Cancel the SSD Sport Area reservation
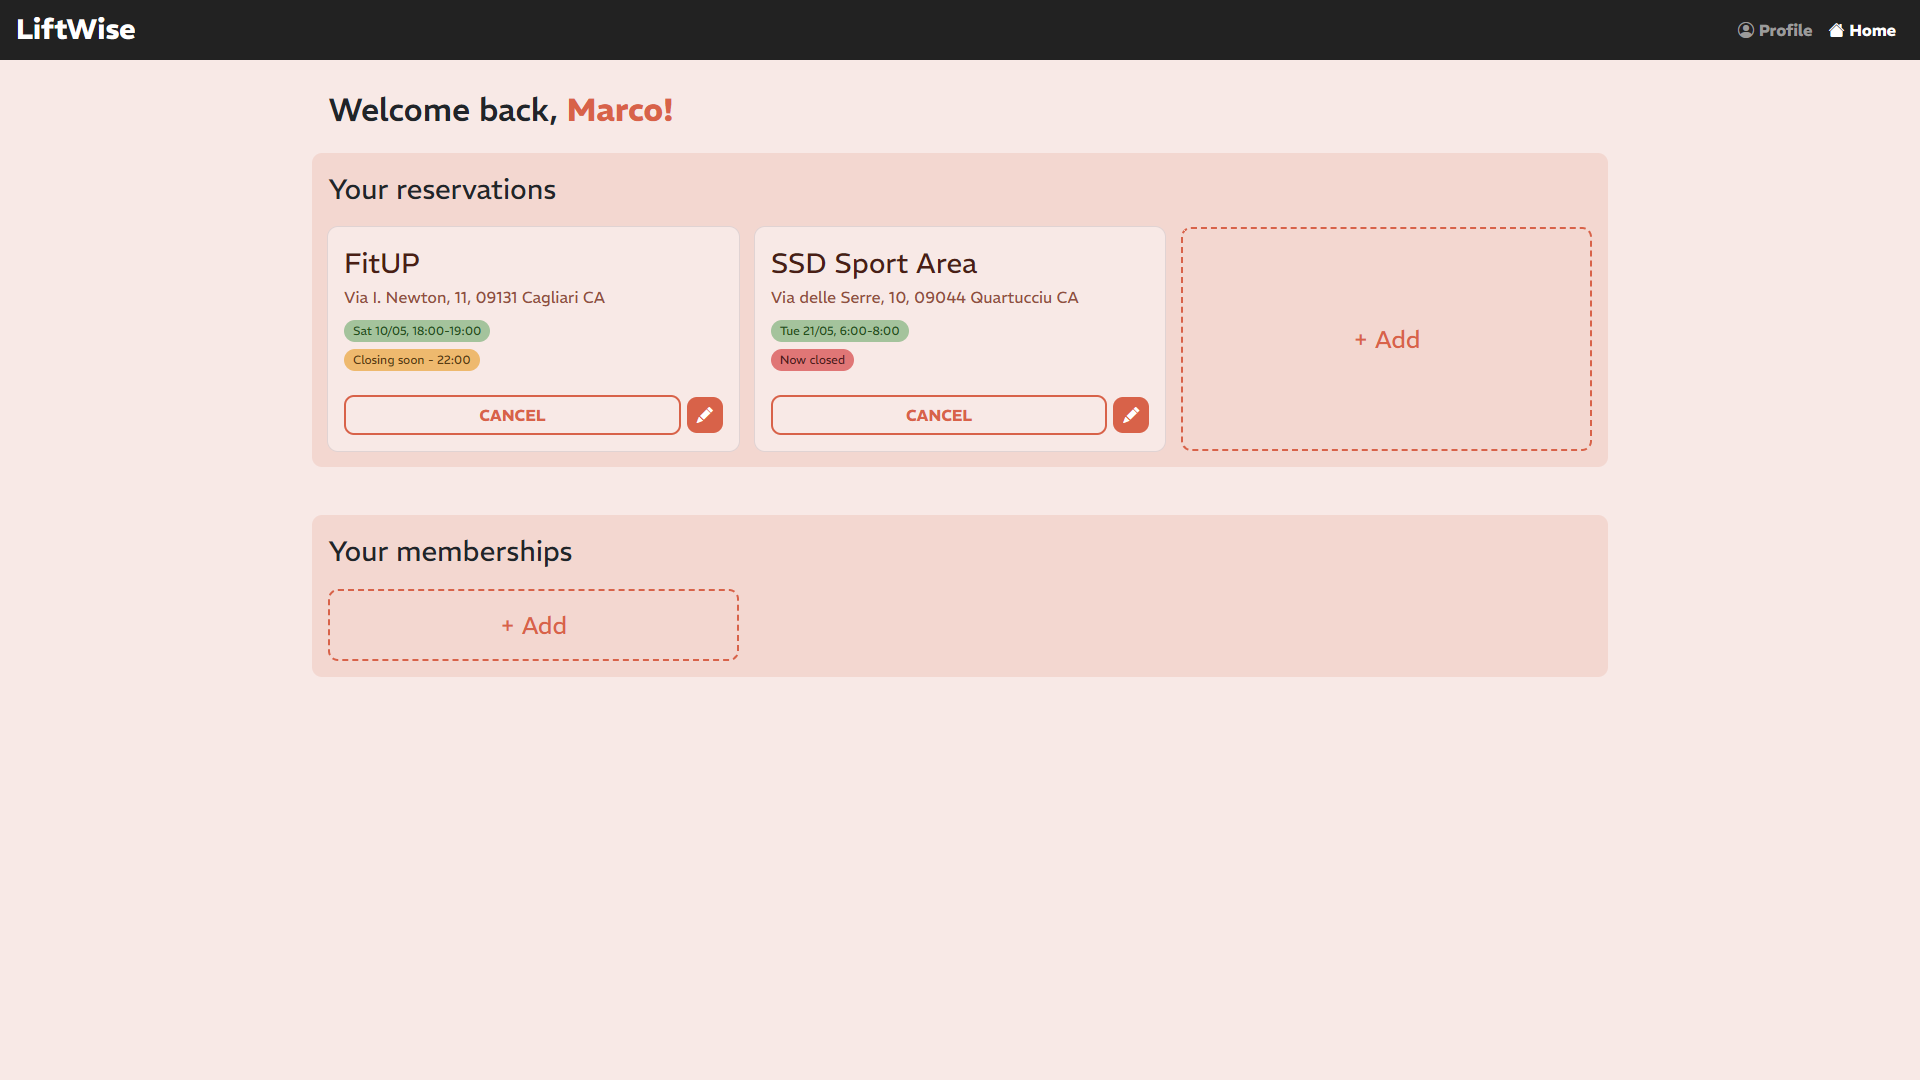The width and height of the screenshot is (1920, 1080). tap(938, 415)
